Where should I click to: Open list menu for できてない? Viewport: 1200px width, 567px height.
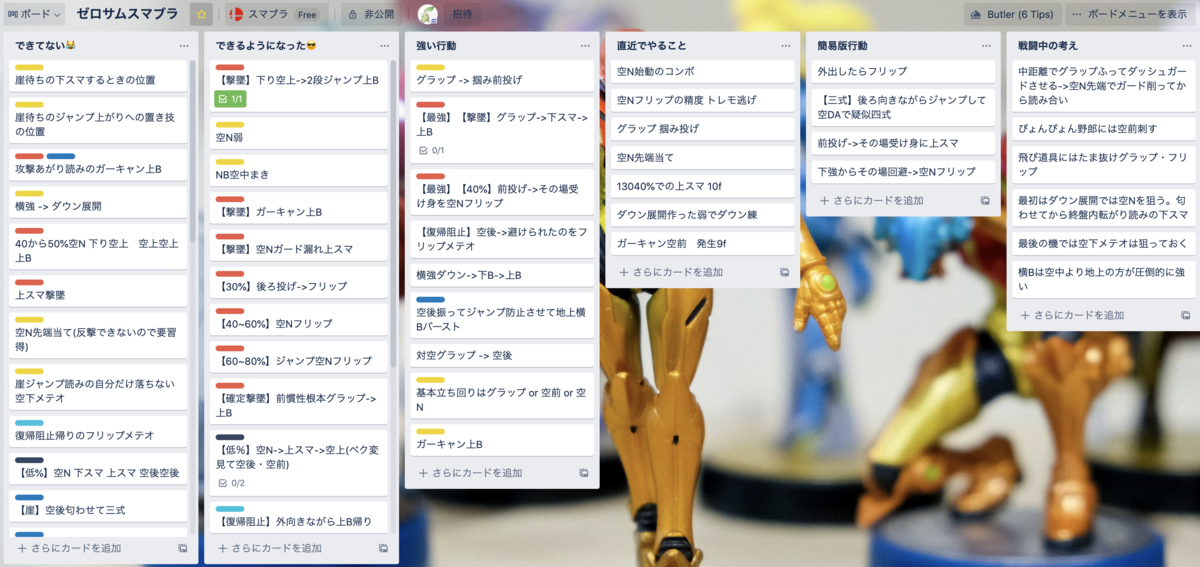tap(184, 46)
